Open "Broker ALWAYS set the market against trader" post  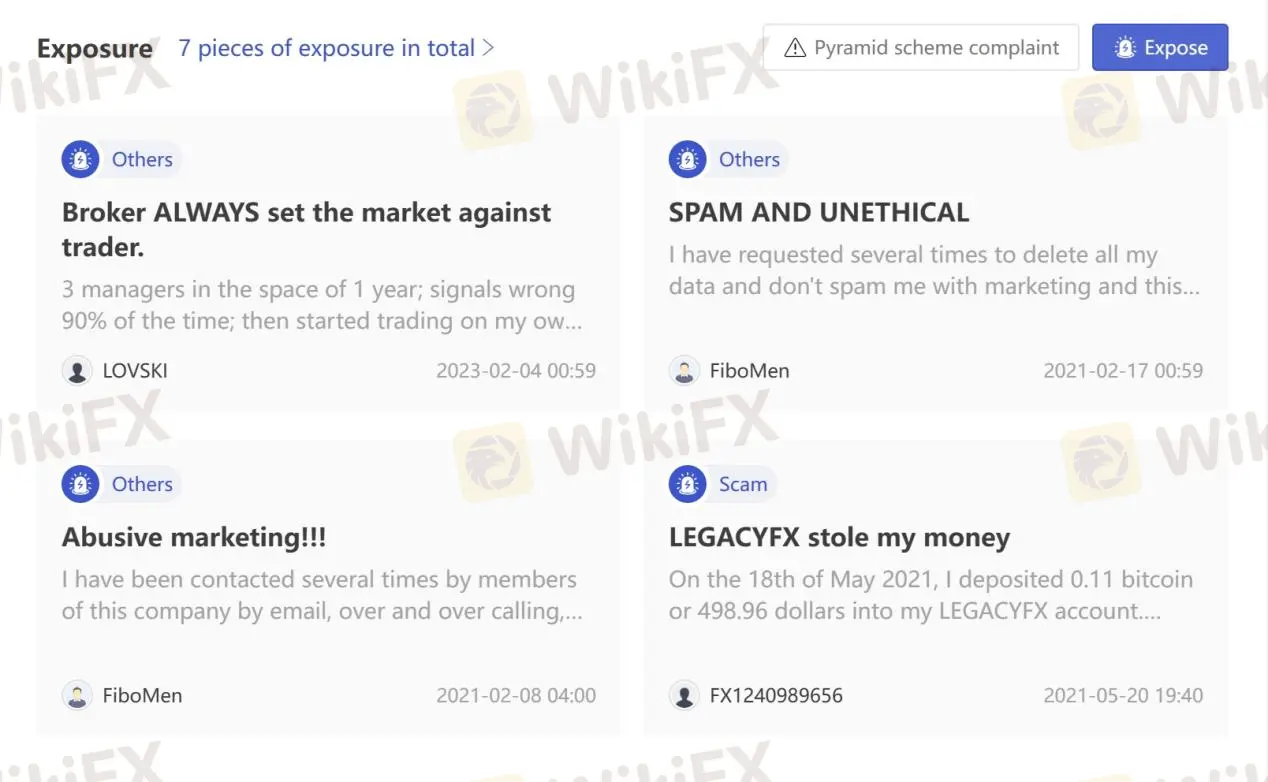(306, 228)
